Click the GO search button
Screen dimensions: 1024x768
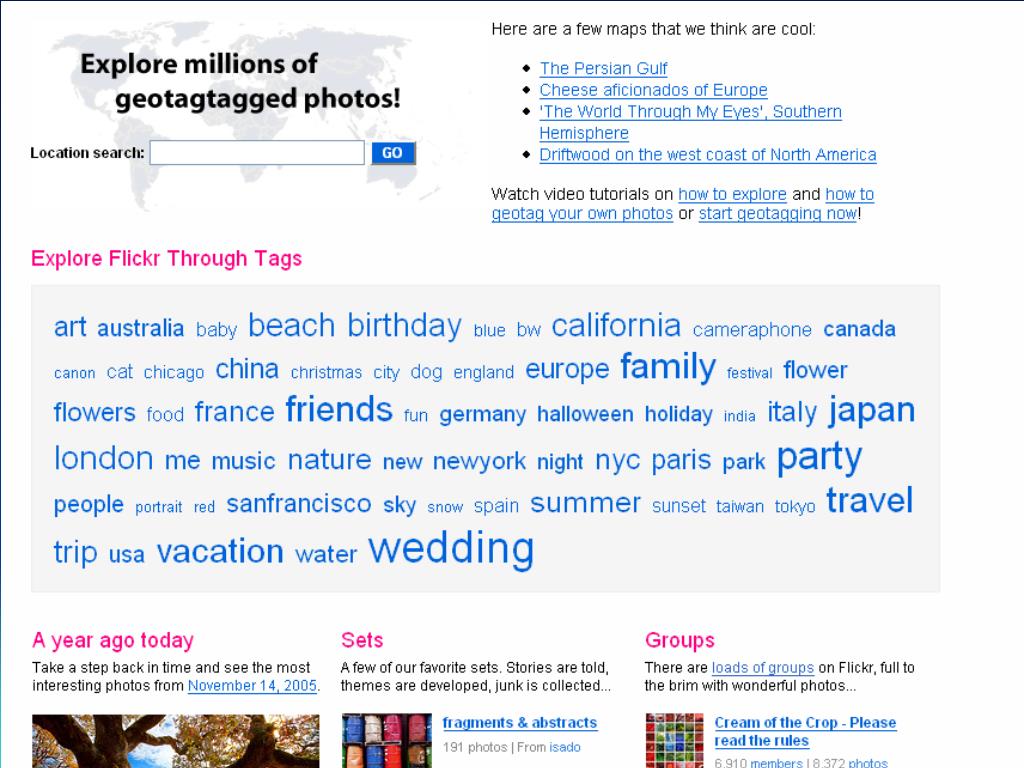392,153
